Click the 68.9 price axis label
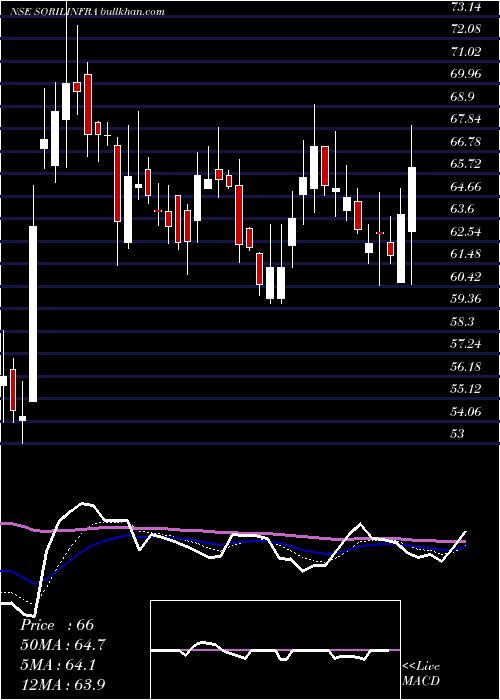The height and width of the screenshot is (700, 500). click(x=463, y=97)
